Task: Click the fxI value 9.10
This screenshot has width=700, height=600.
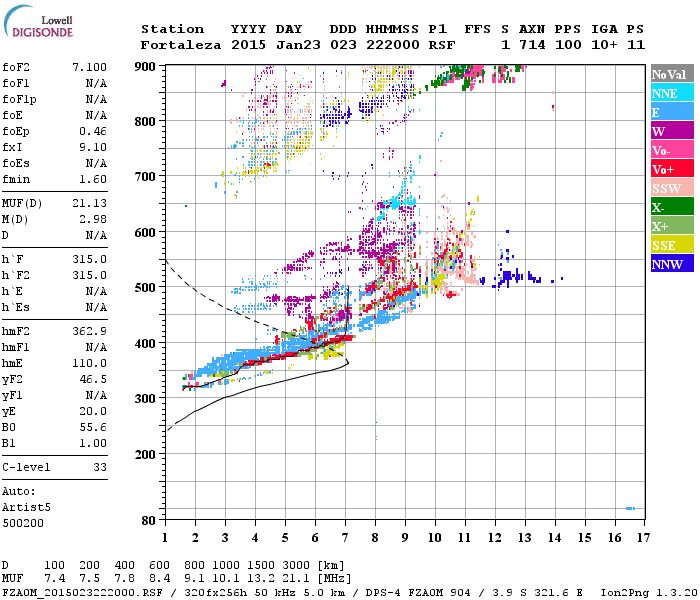Action: click(x=93, y=147)
